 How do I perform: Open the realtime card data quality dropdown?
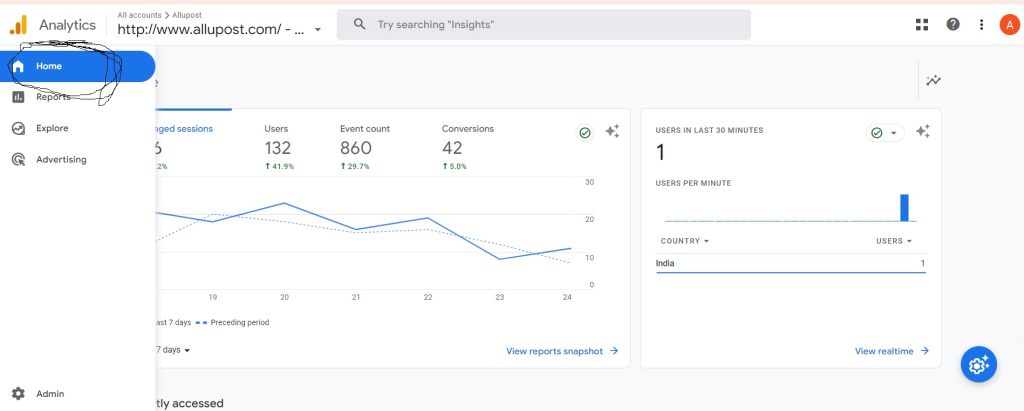(x=885, y=133)
